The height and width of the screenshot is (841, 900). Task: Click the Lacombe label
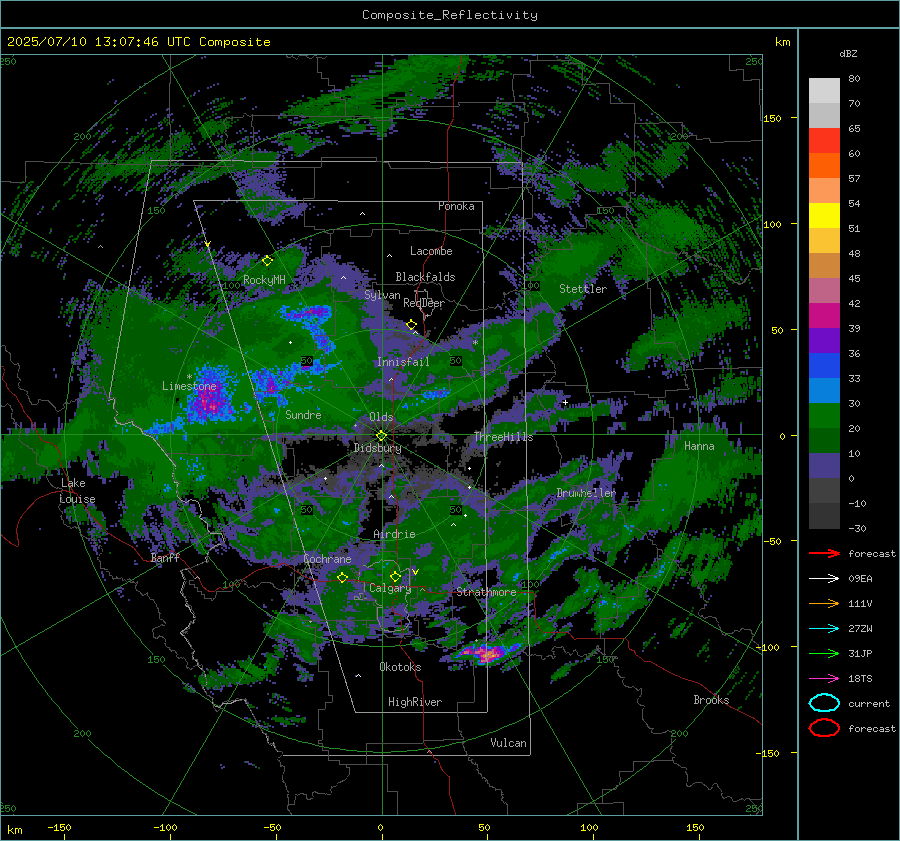pos(431,251)
